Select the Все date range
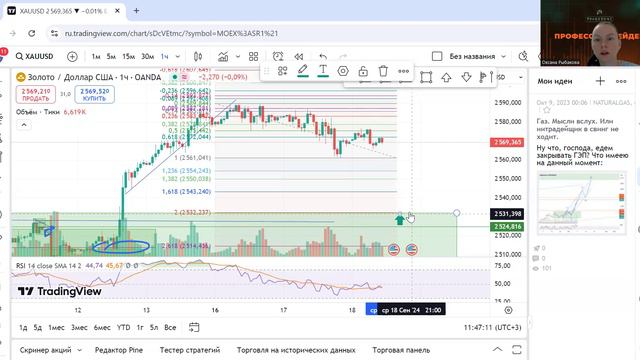Image resolution: width=640 pixels, height=360 pixels. (170, 327)
